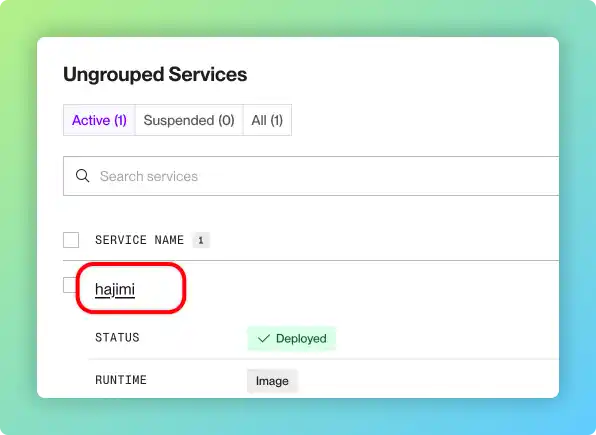Click the green Deployed status badge
The image size is (596, 435).
[292, 338]
